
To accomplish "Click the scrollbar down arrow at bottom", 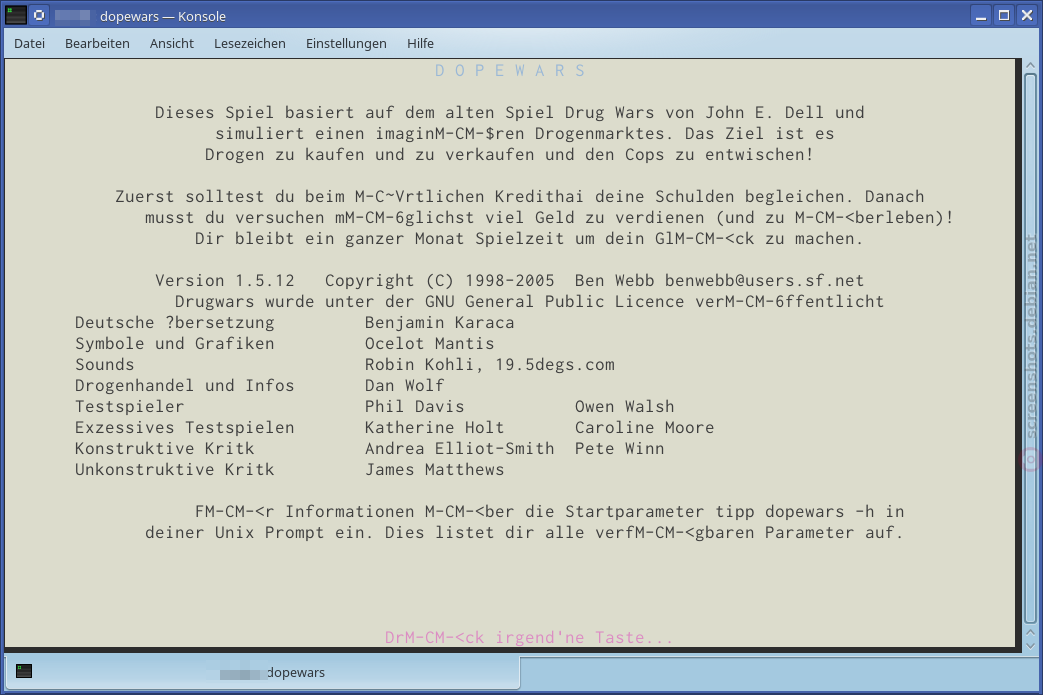I will pos(1030,645).
